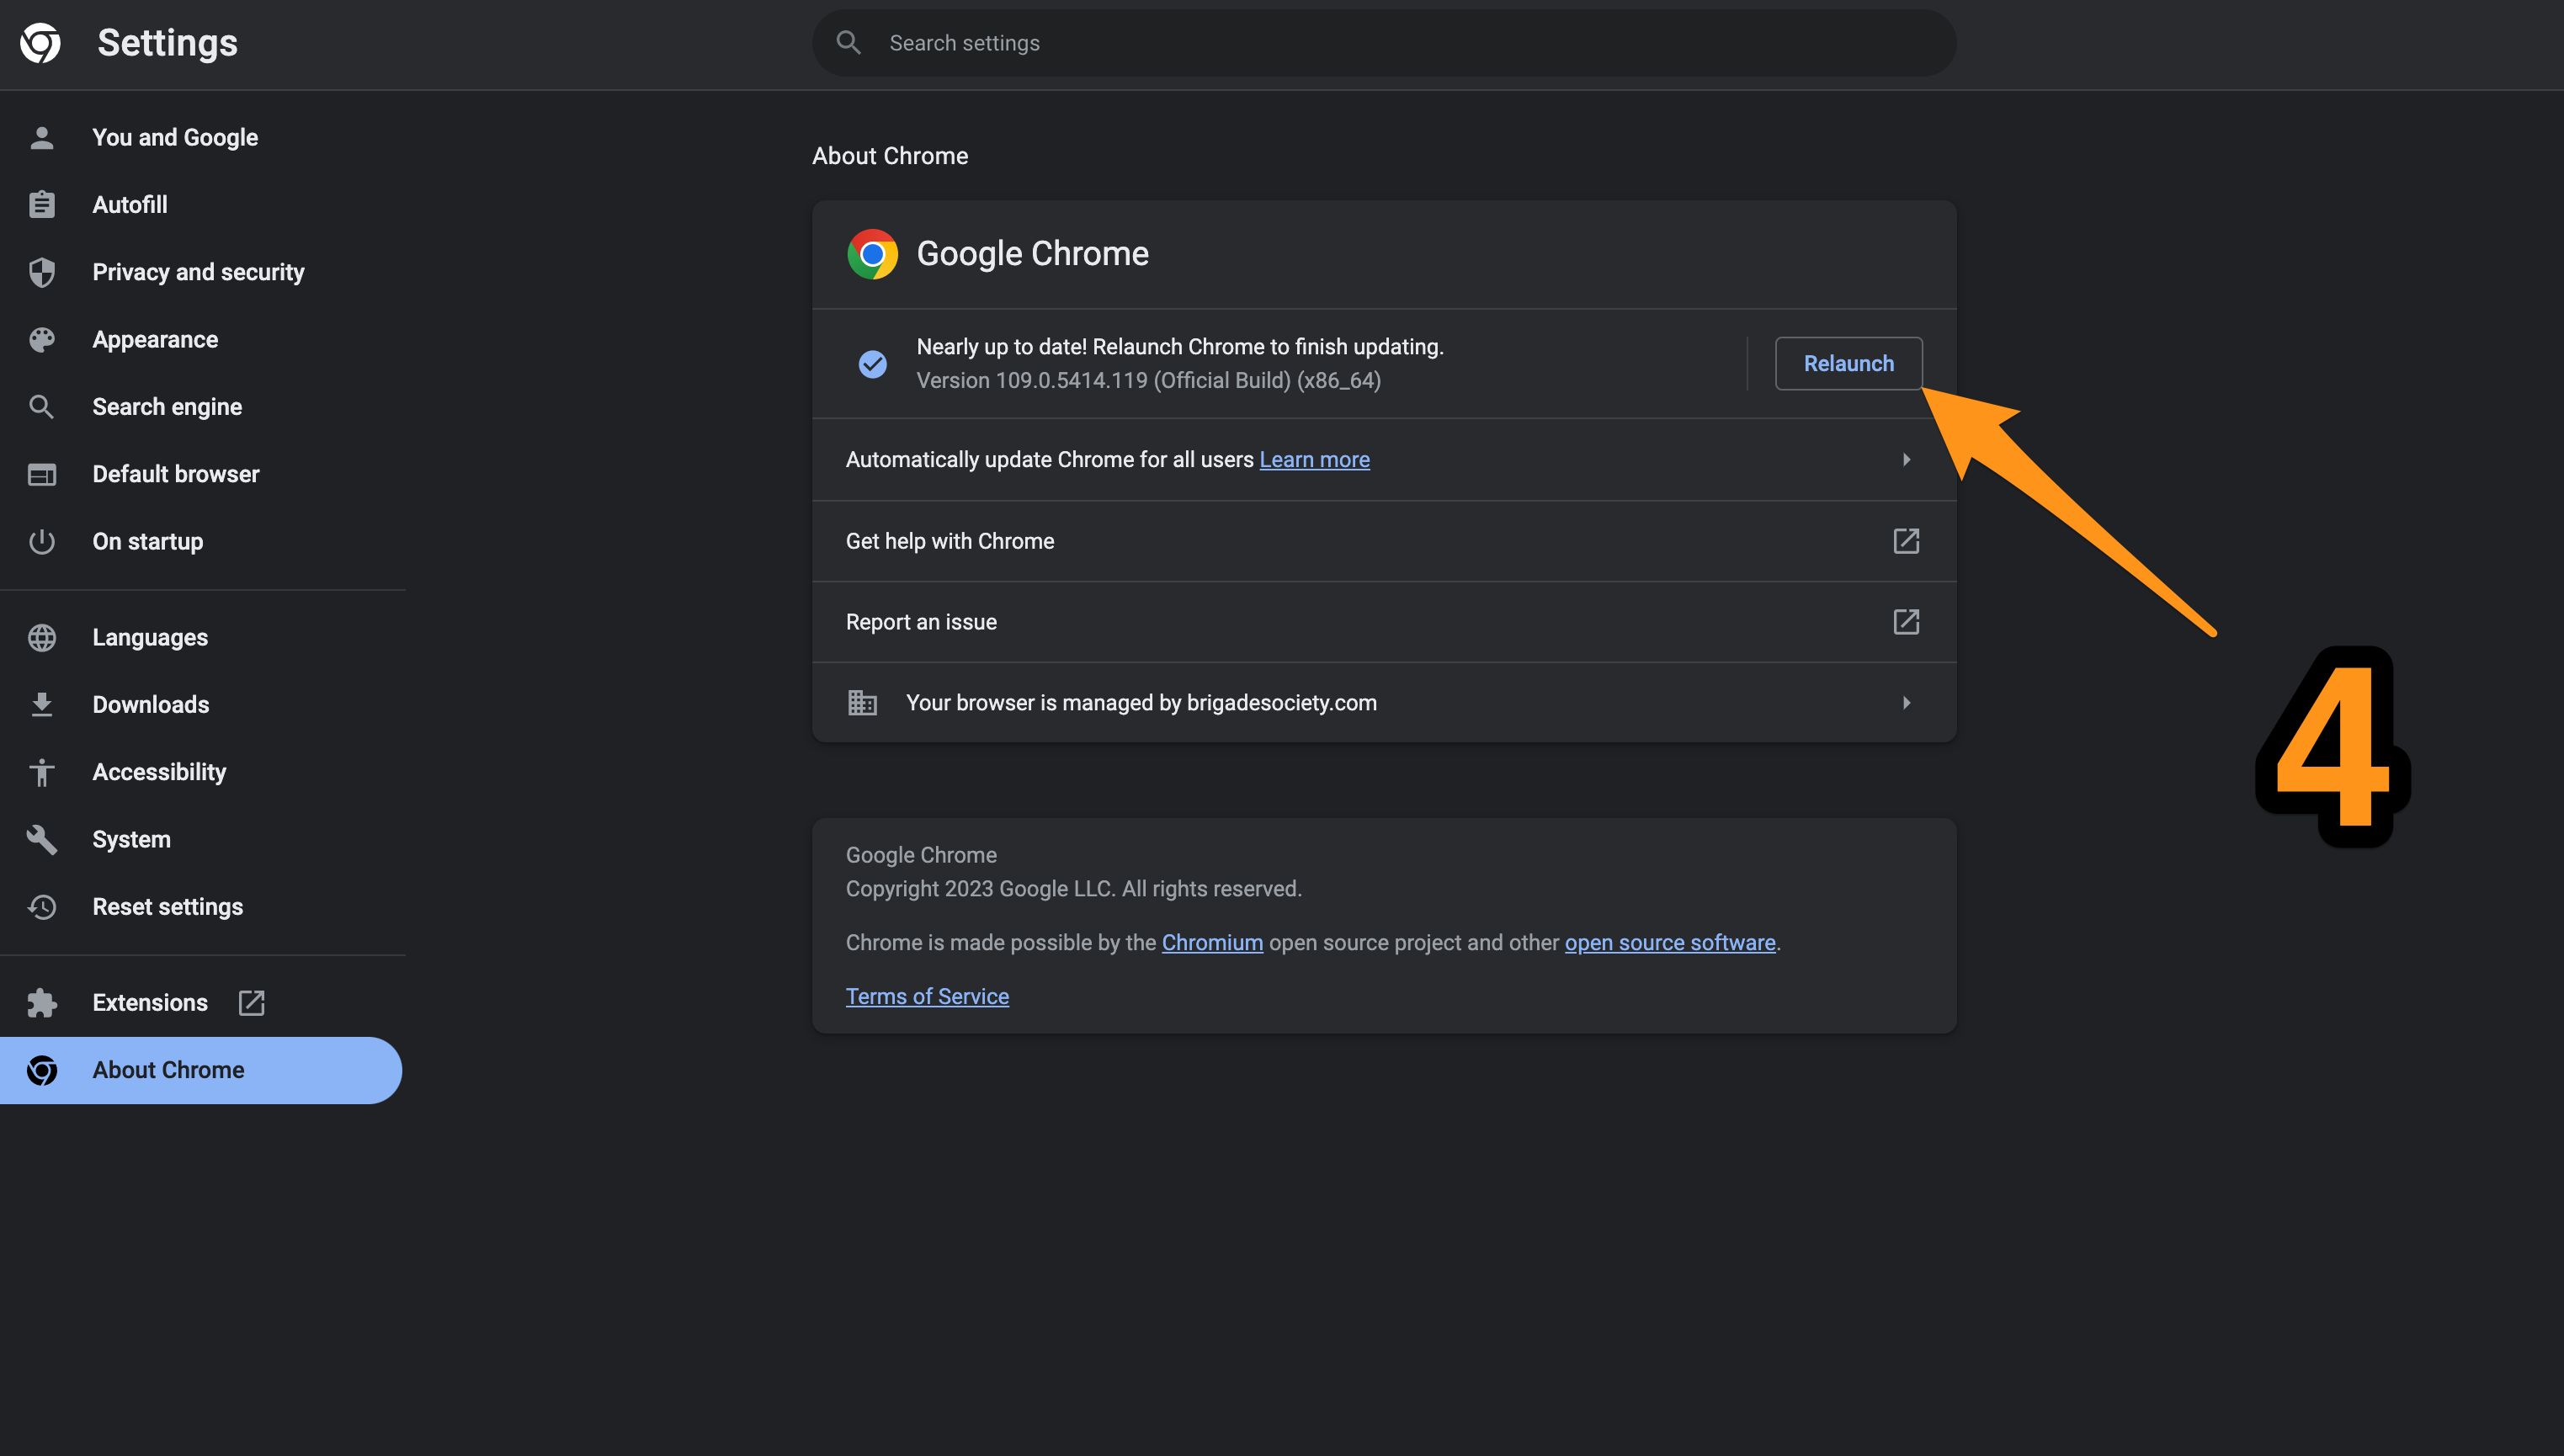Click the Privacy and security shield icon

pyautogui.click(x=41, y=272)
